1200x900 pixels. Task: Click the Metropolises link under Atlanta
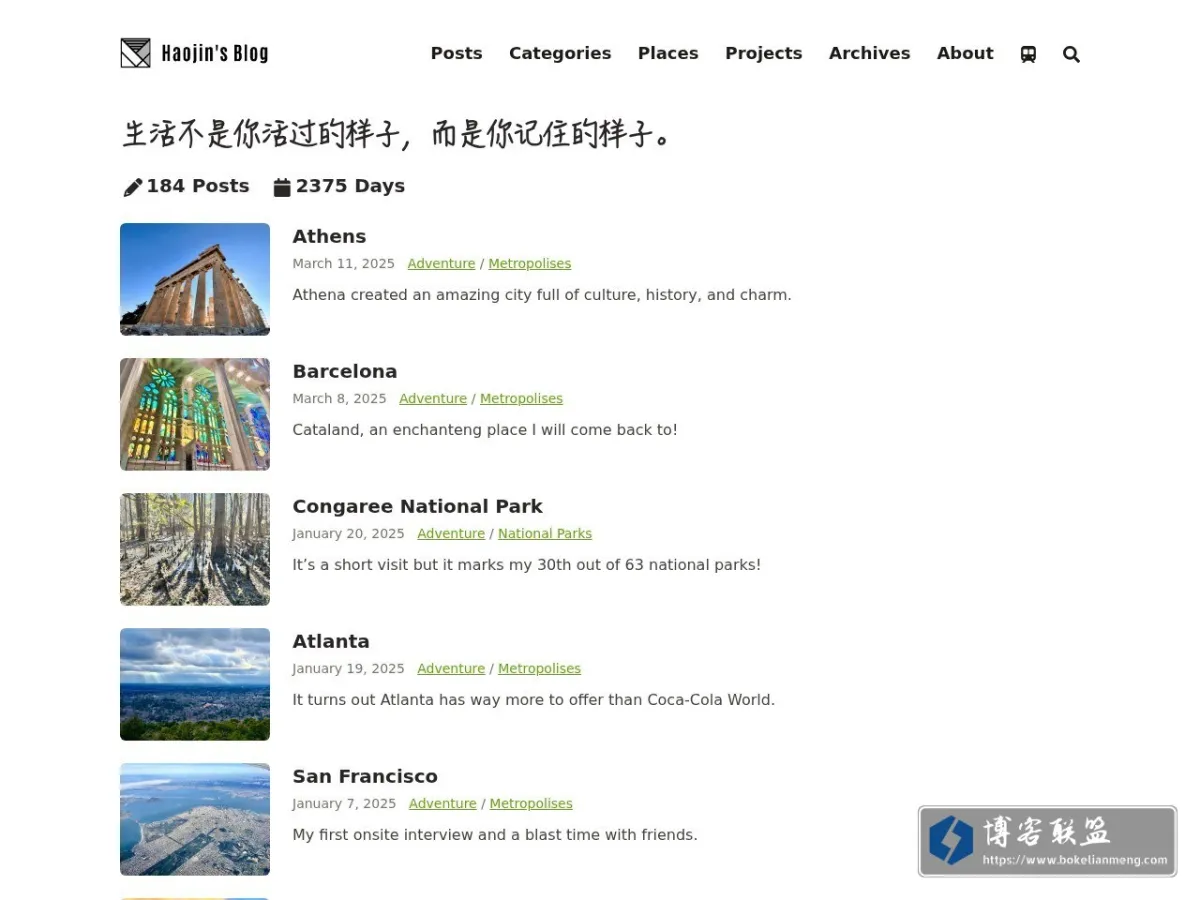click(539, 669)
